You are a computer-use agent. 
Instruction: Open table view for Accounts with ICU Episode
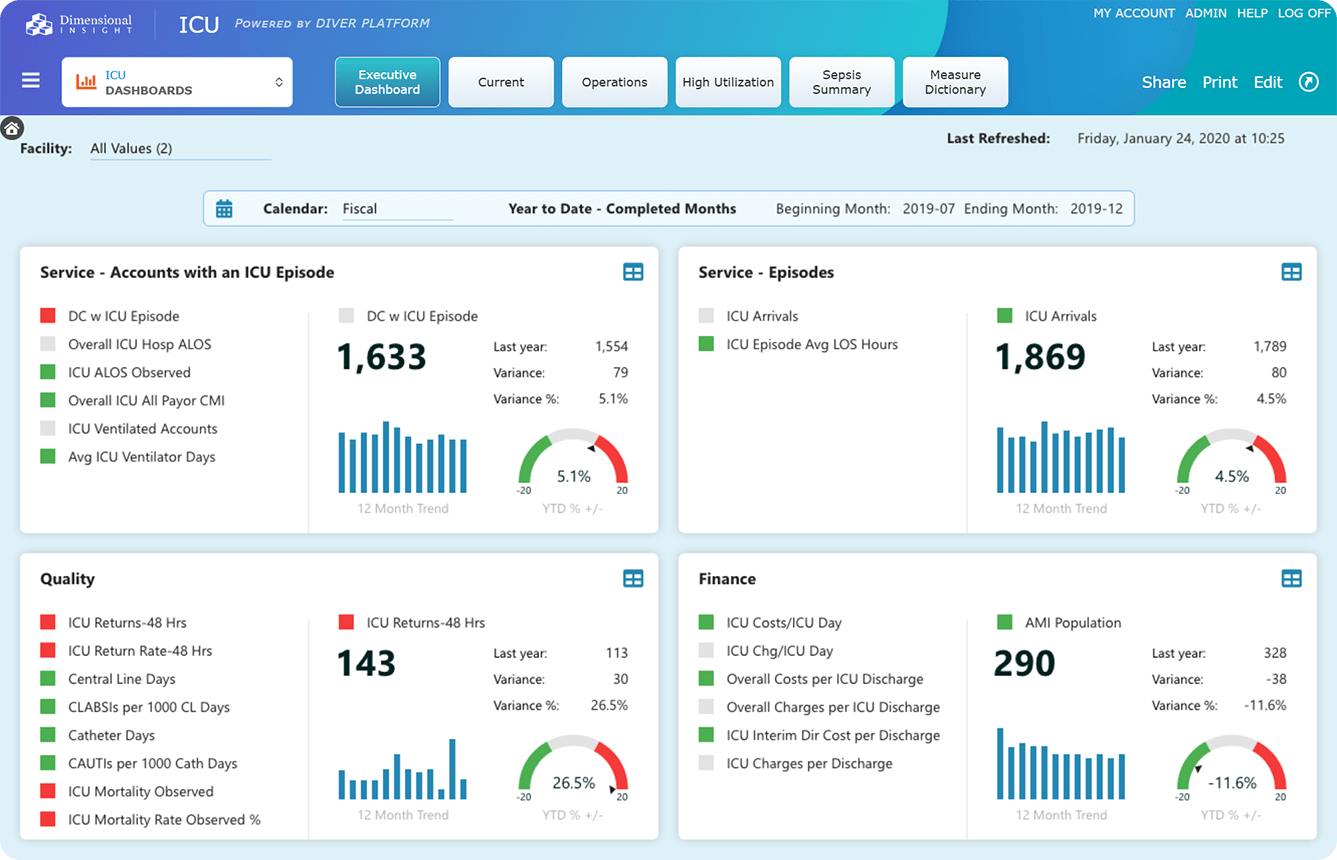coord(633,272)
